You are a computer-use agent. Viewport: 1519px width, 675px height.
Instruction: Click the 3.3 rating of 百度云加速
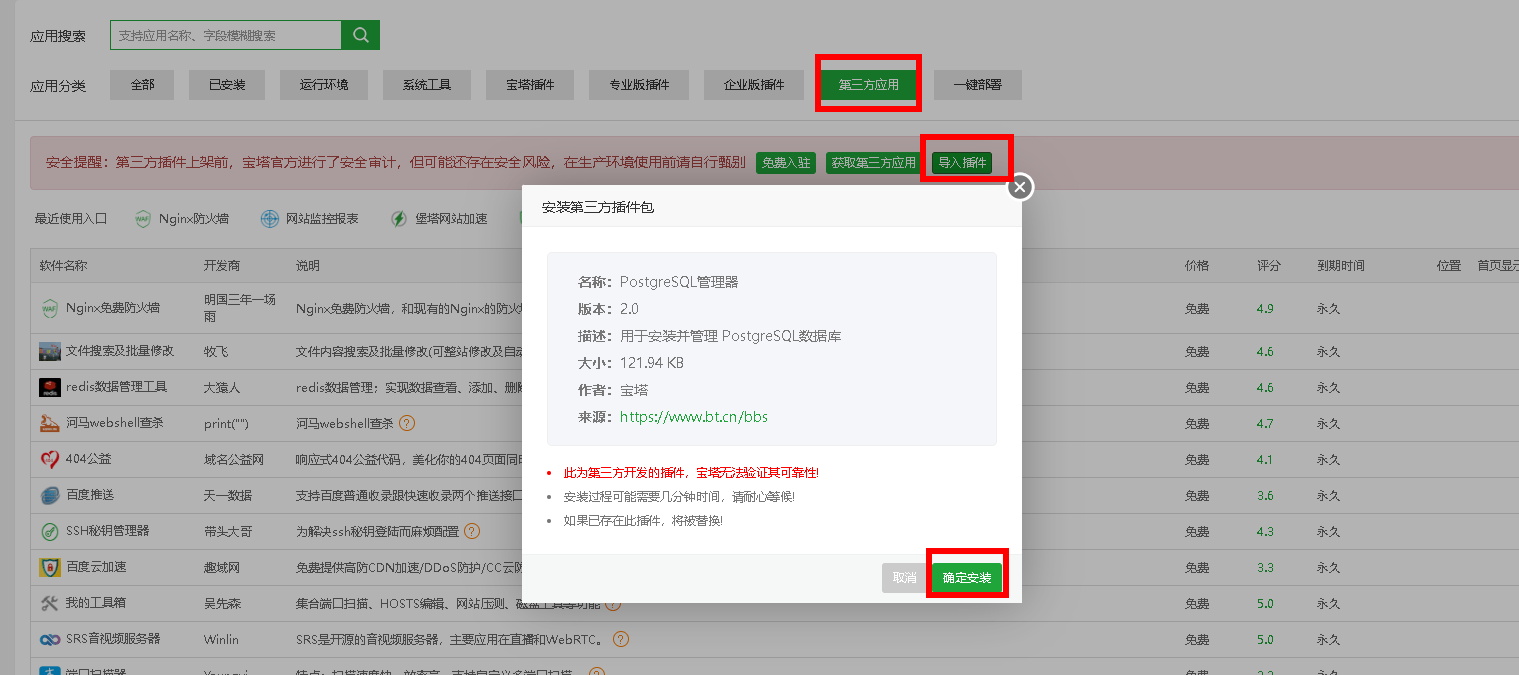pos(1265,567)
